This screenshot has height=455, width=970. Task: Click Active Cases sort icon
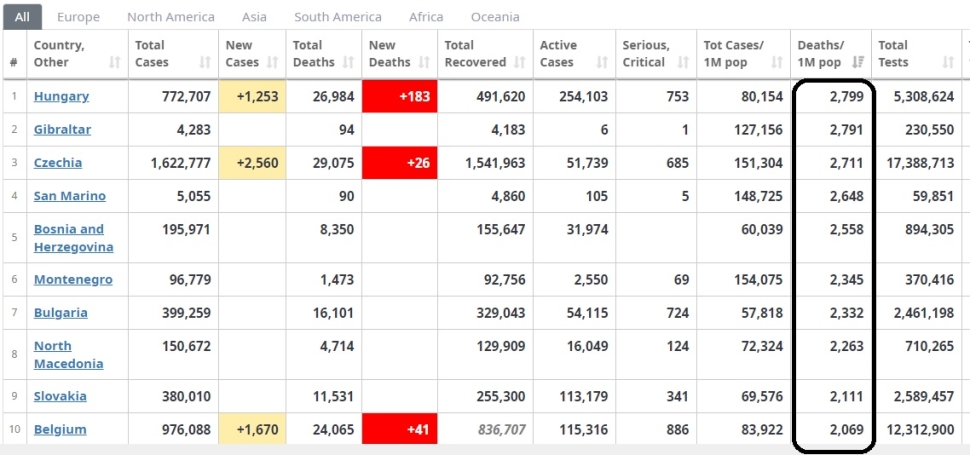coord(602,62)
